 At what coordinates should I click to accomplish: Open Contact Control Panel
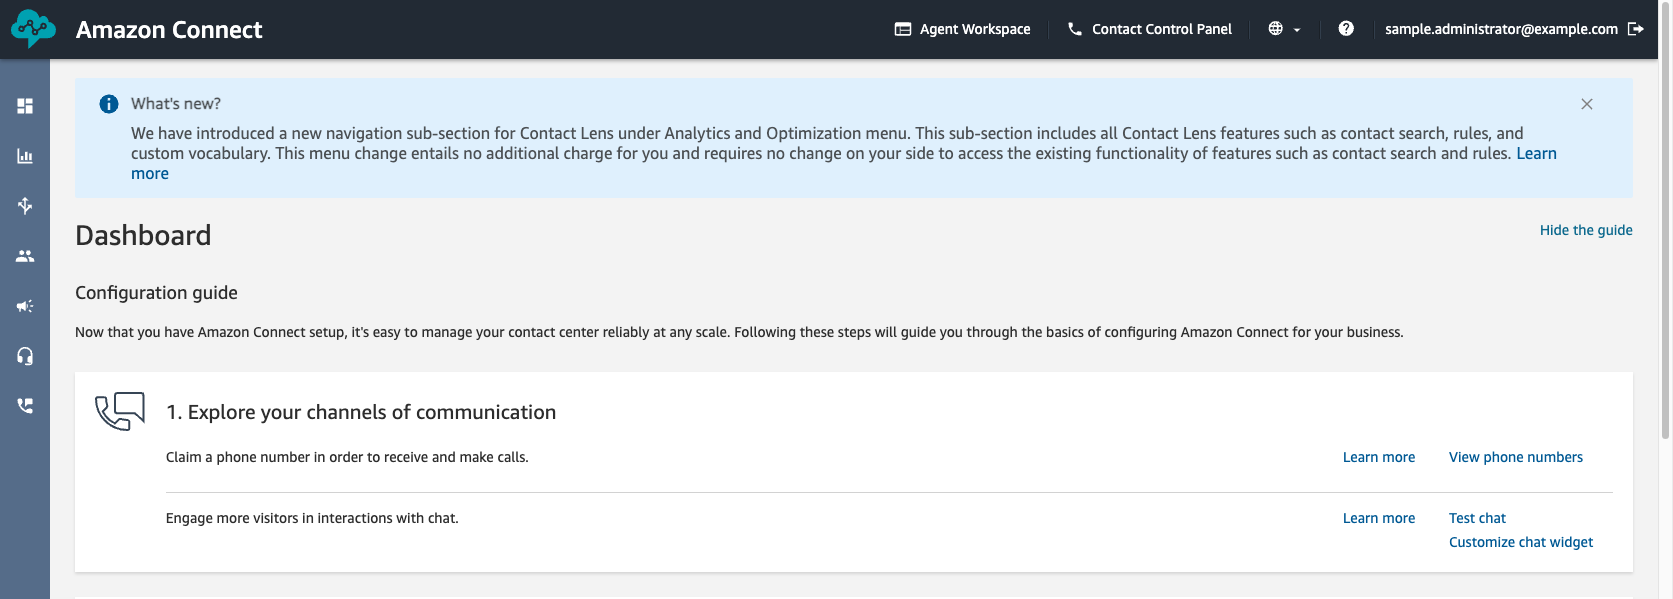click(1150, 29)
